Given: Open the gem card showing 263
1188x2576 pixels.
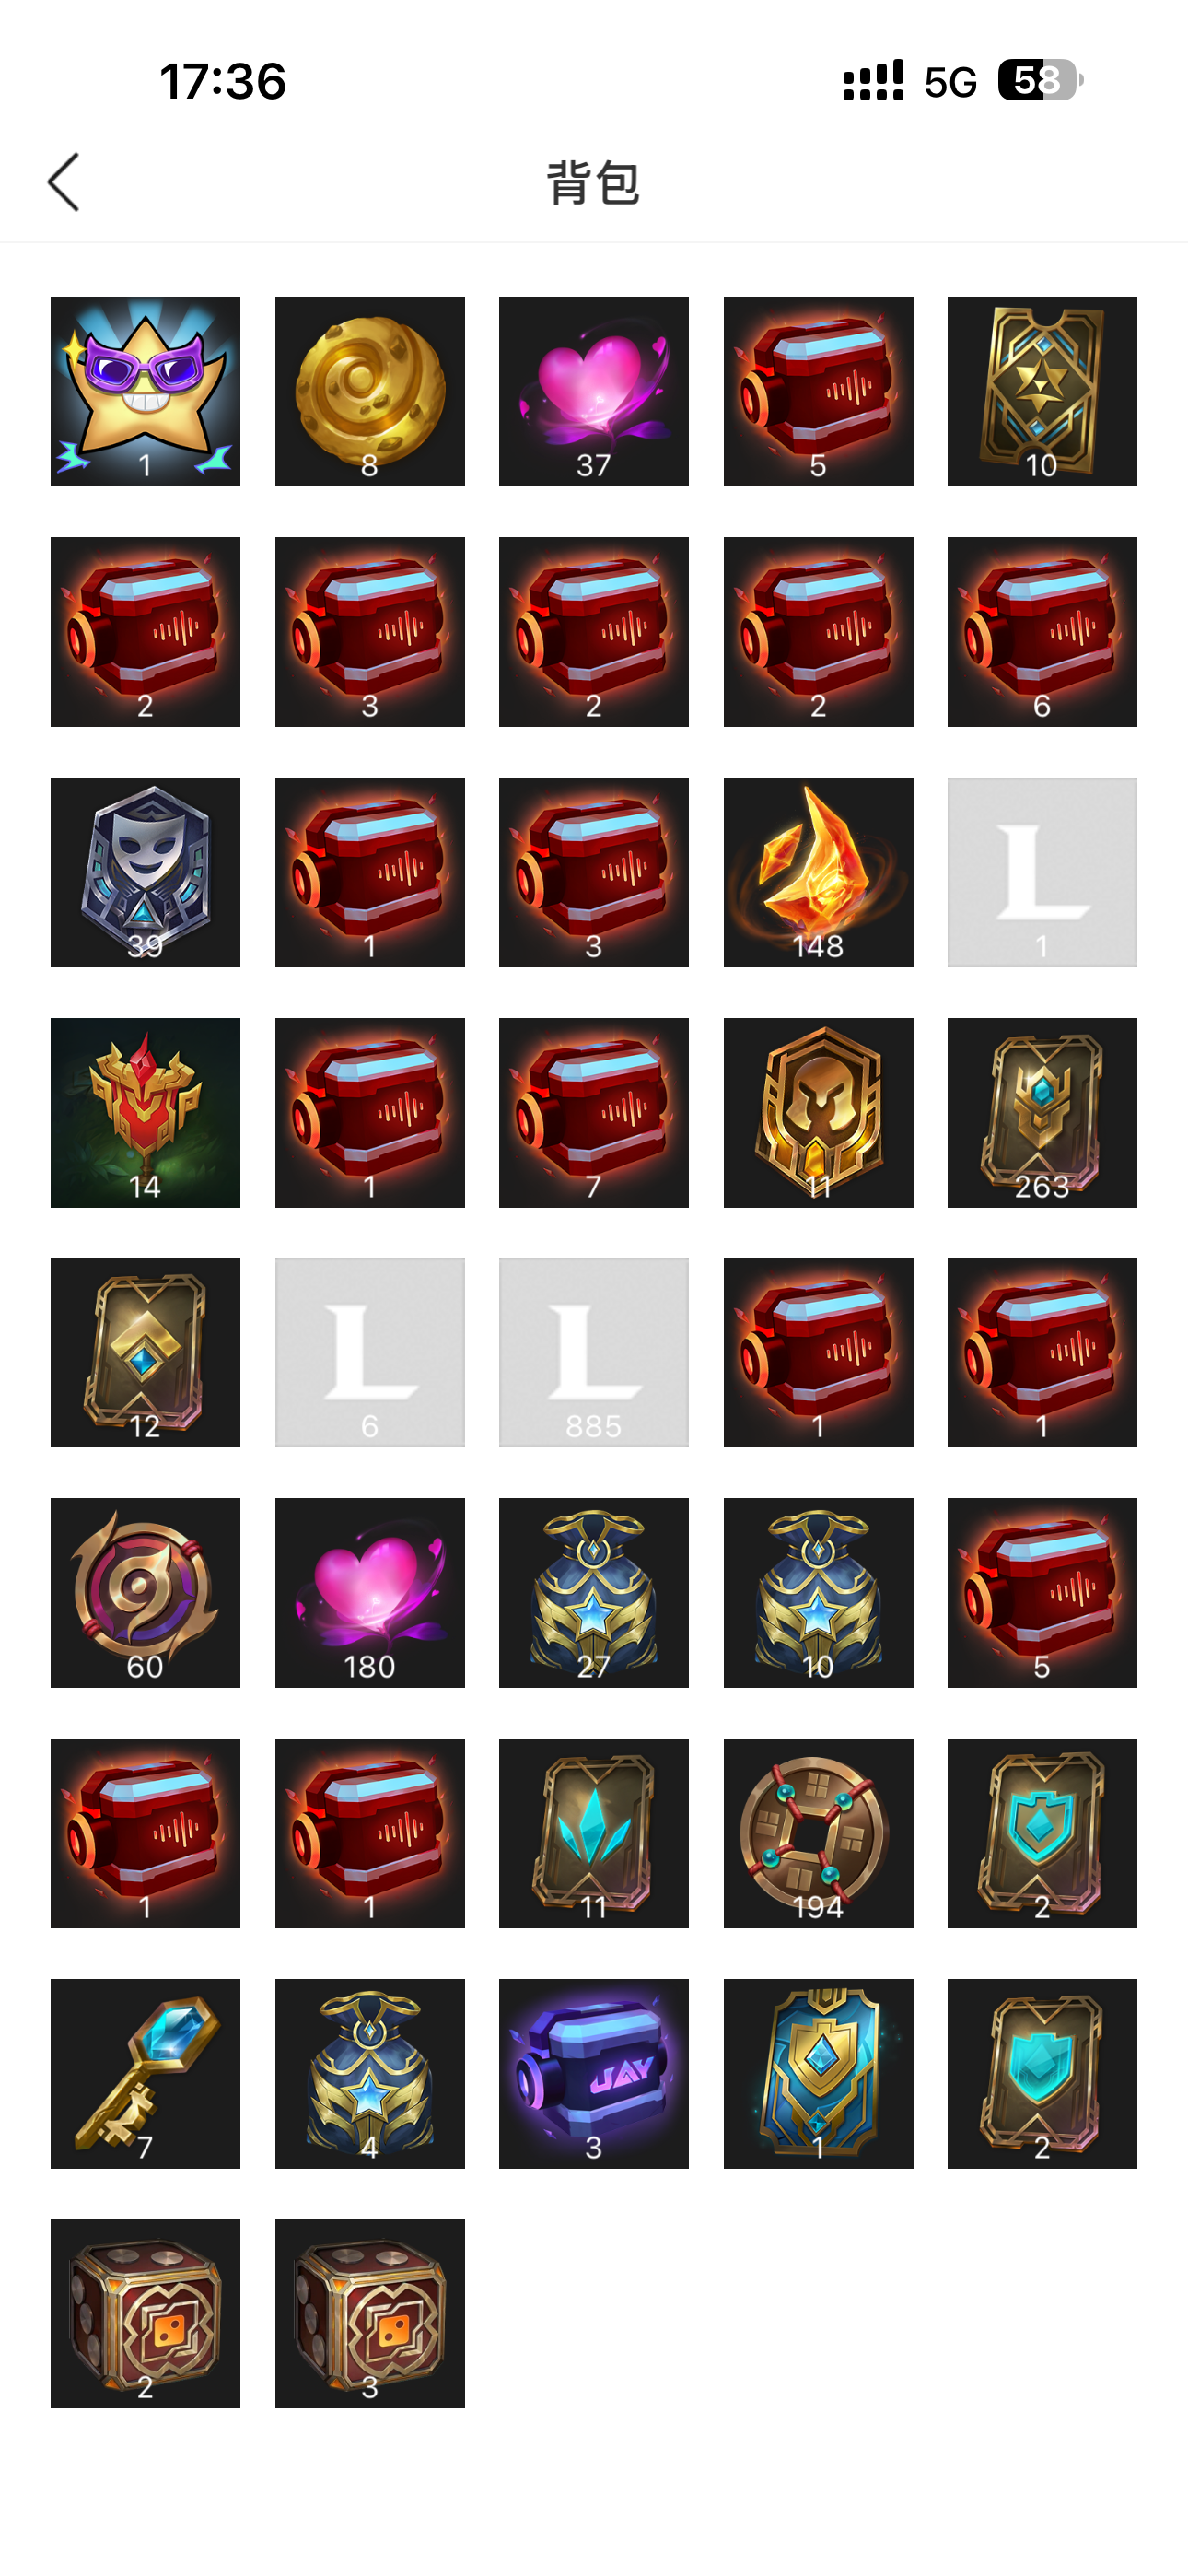Looking at the screenshot, I should pos(1042,1113).
